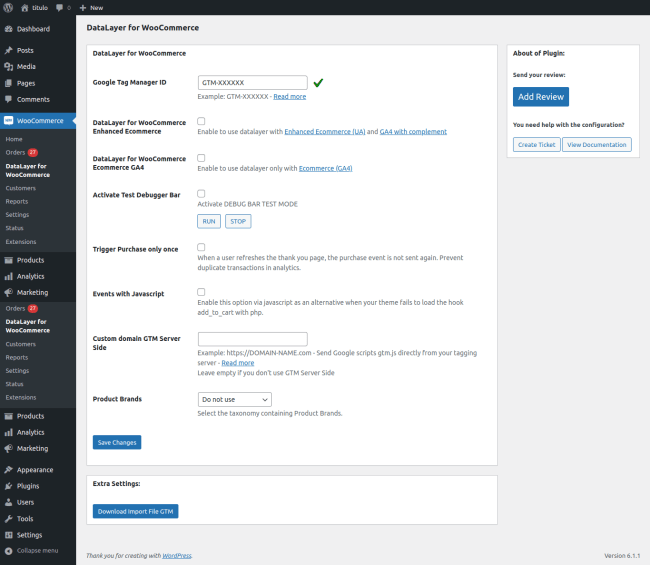Click the home icon beside titulo
This screenshot has height=565, width=650.
[24, 7]
